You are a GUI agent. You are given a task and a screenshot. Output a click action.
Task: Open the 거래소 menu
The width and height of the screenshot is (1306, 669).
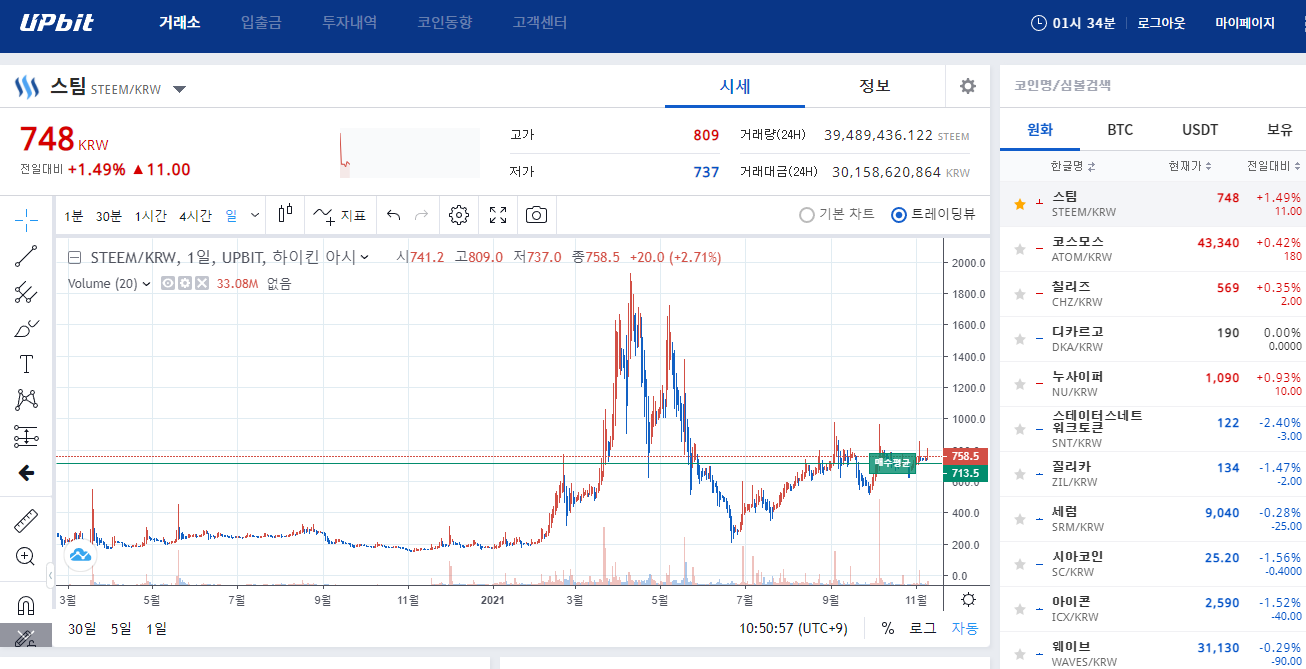click(180, 22)
